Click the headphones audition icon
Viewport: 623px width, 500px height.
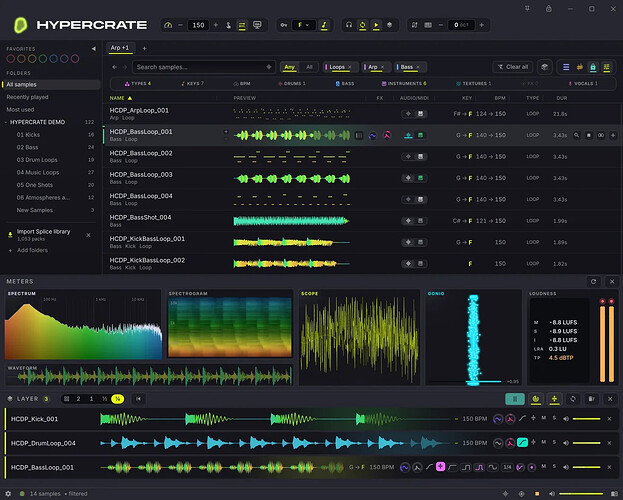tap(349, 25)
